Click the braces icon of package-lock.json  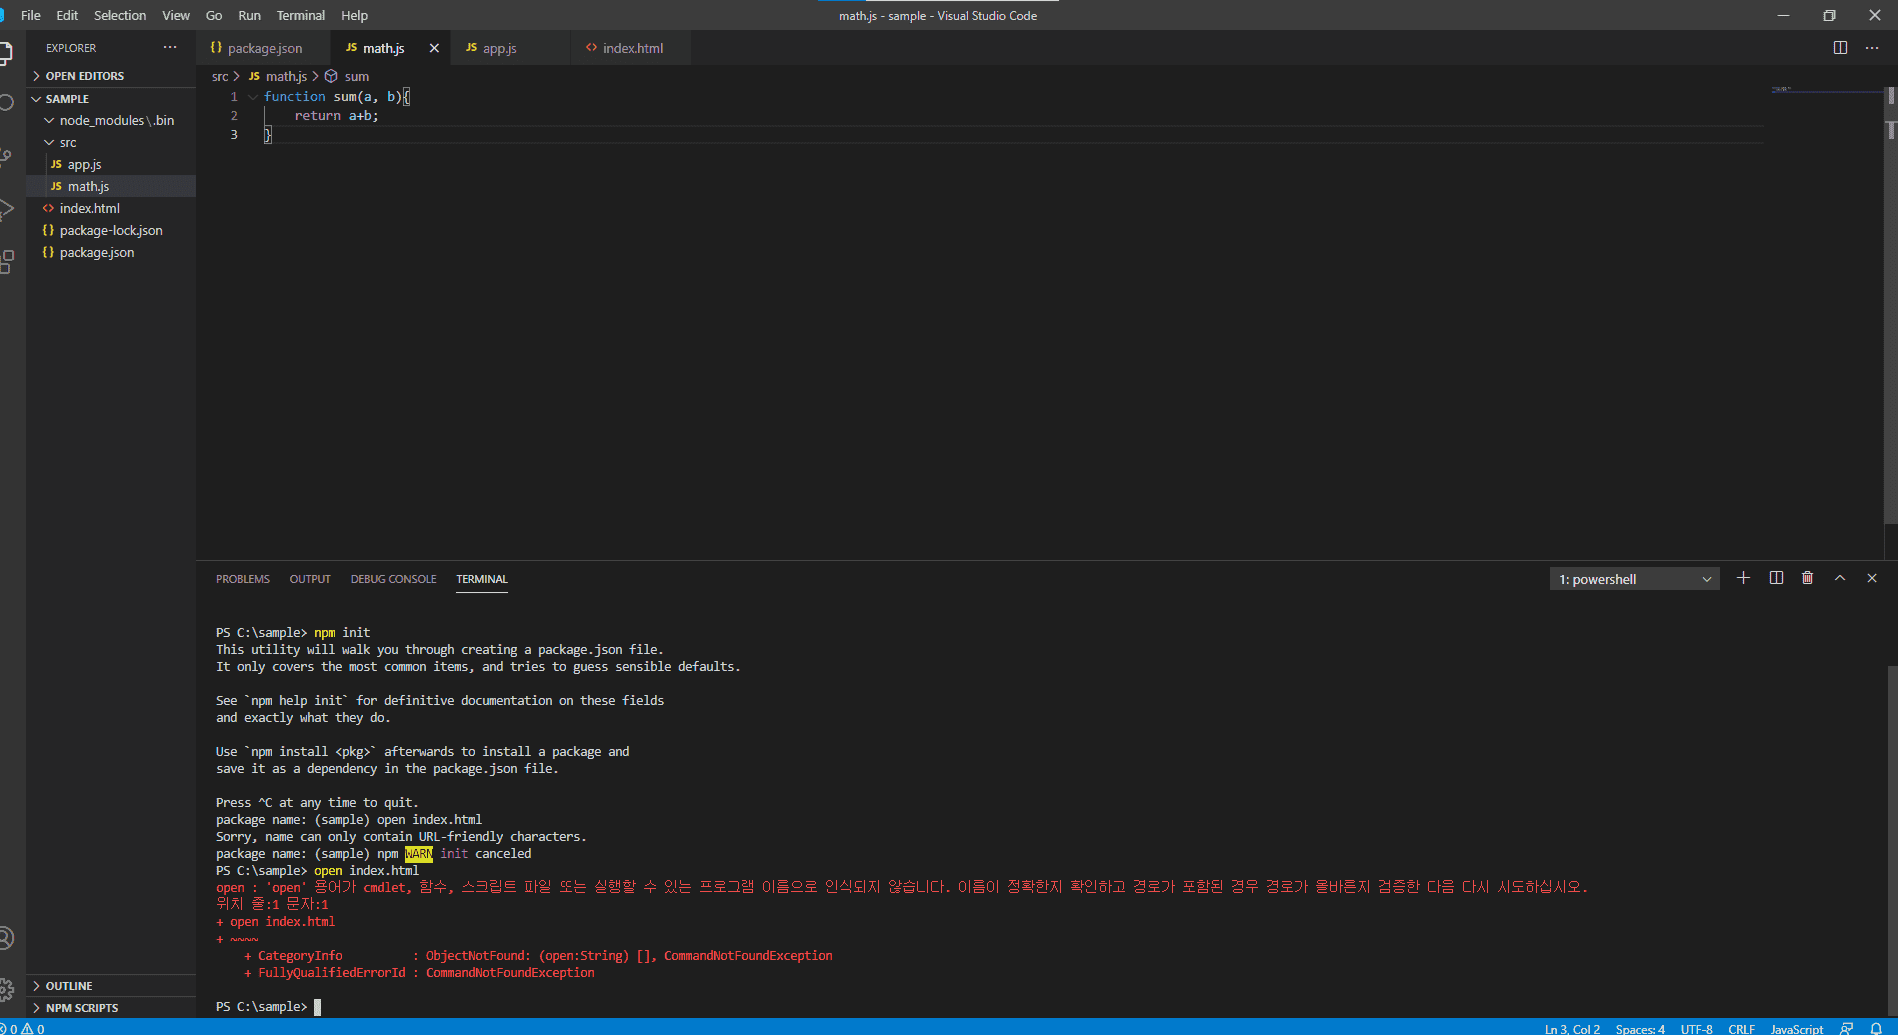48,230
